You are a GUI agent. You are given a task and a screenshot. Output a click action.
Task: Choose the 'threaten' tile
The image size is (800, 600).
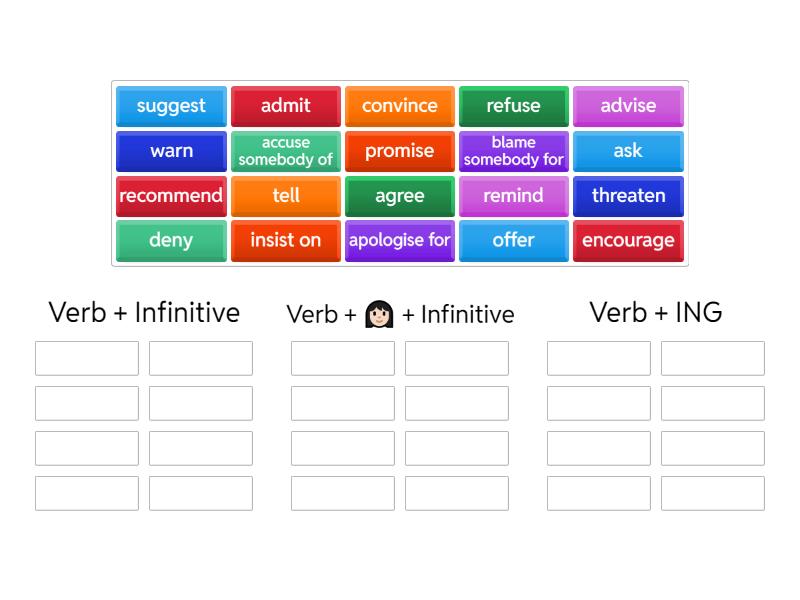coord(628,196)
